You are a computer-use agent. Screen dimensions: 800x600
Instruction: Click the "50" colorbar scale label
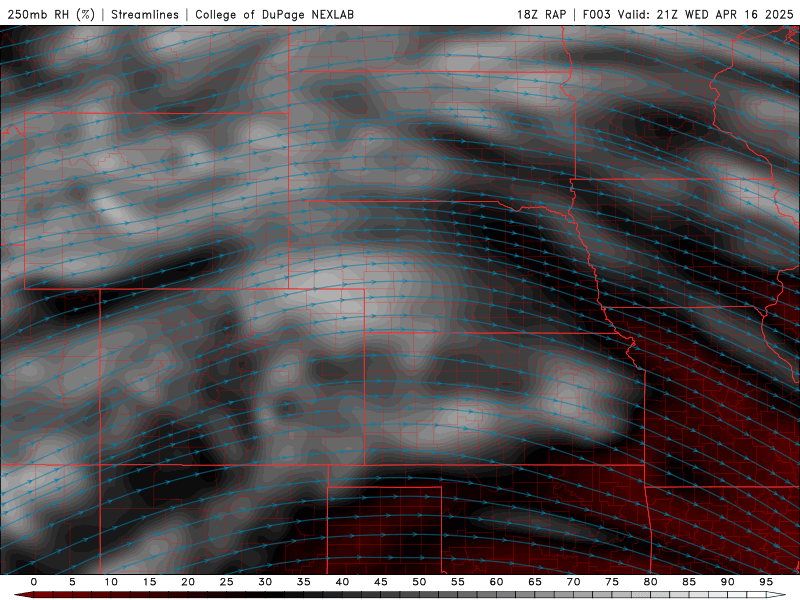419,582
